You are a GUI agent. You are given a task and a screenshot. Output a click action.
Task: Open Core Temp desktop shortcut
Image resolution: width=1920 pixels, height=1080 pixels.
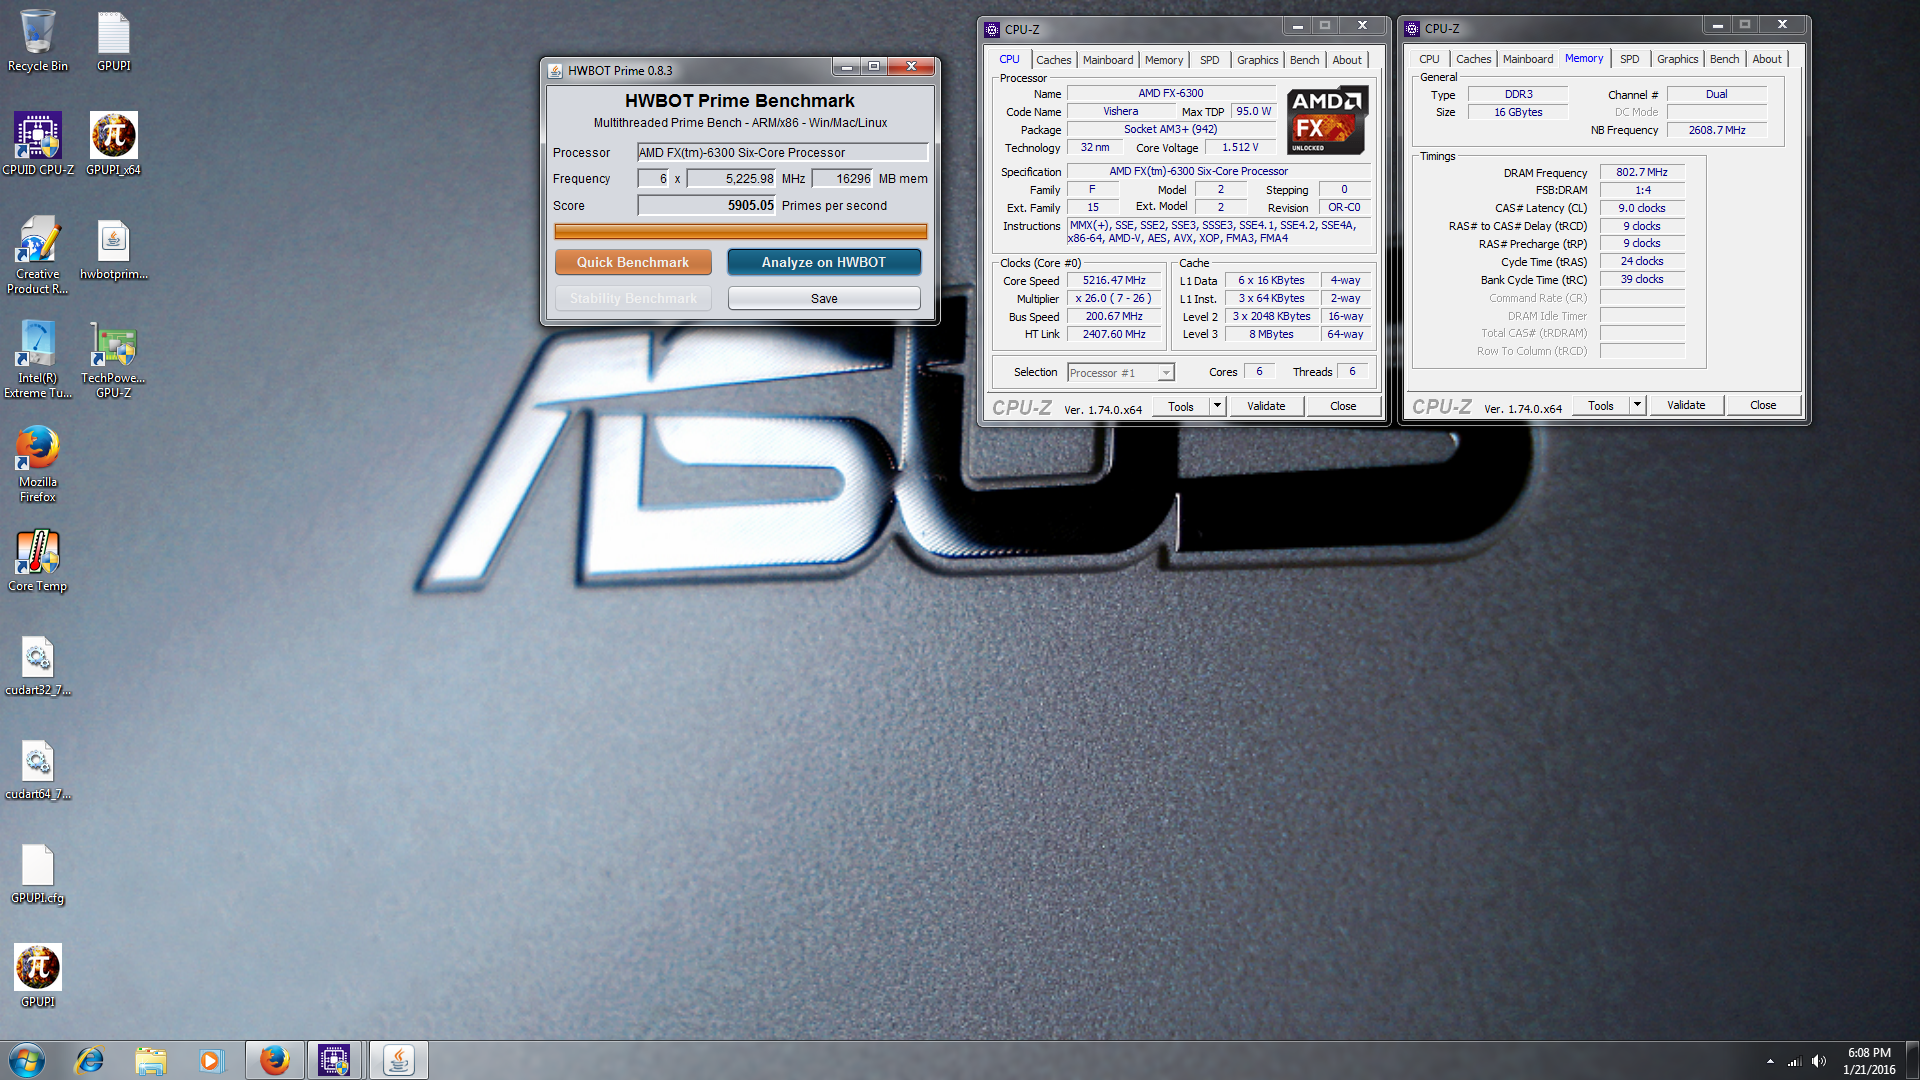(38, 562)
